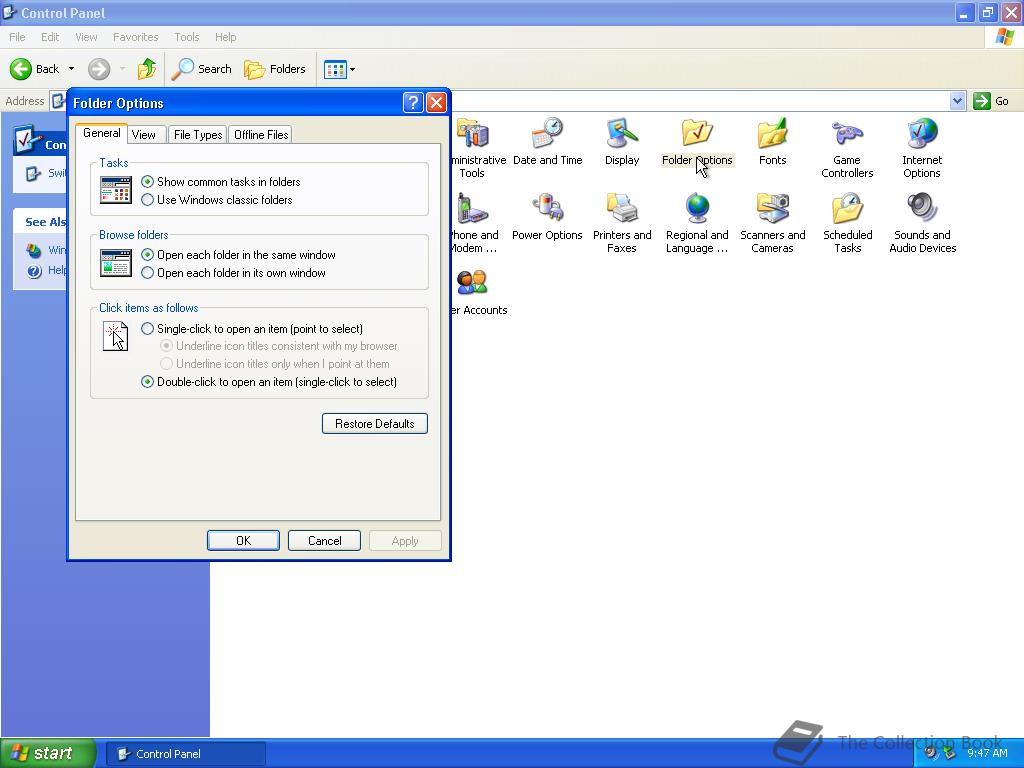Click Cancel in Folder Options
The image size is (1024, 768).
tap(325, 541)
